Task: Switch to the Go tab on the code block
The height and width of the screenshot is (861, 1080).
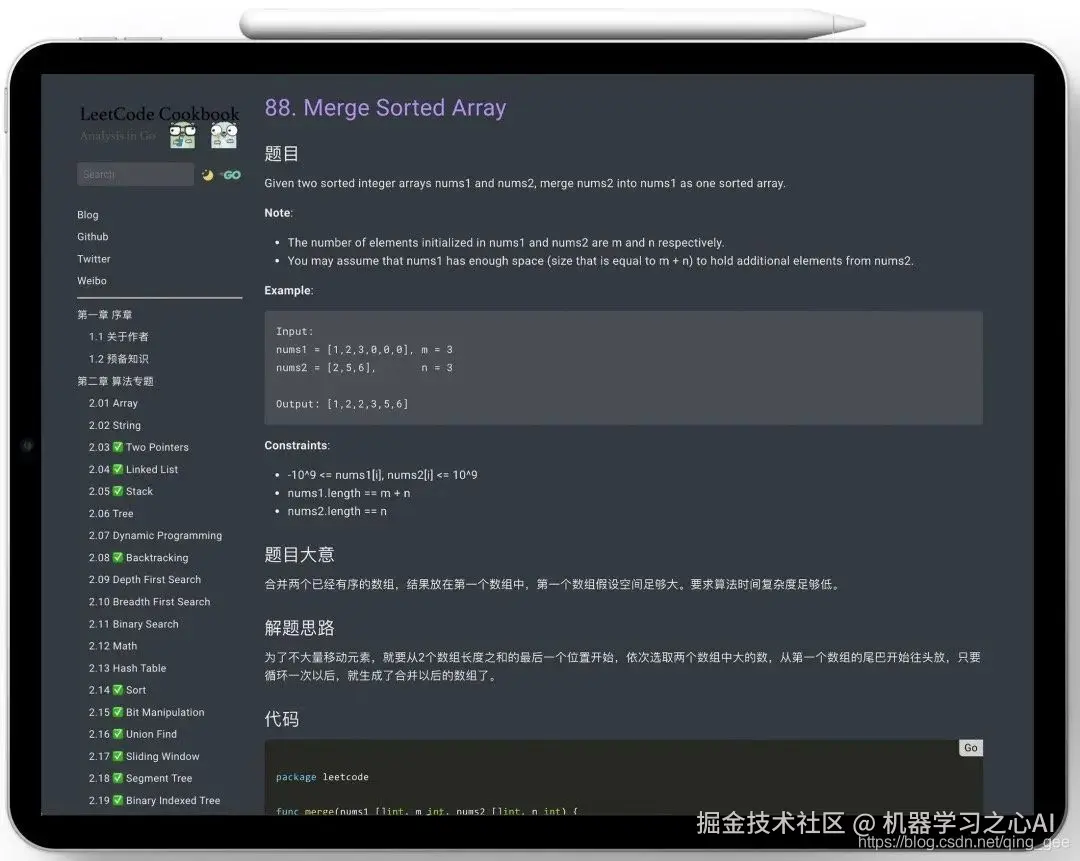Action: coord(969,747)
